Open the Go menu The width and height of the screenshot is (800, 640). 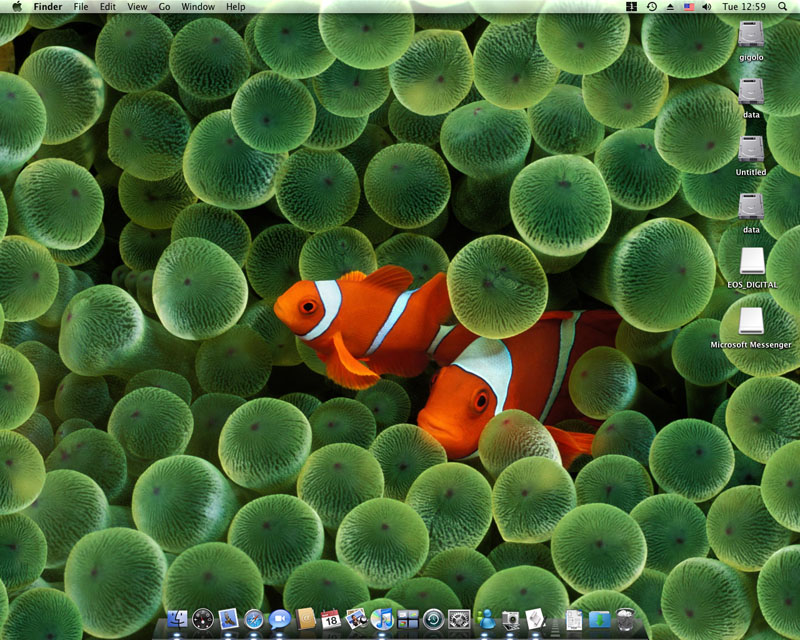(164, 7)
